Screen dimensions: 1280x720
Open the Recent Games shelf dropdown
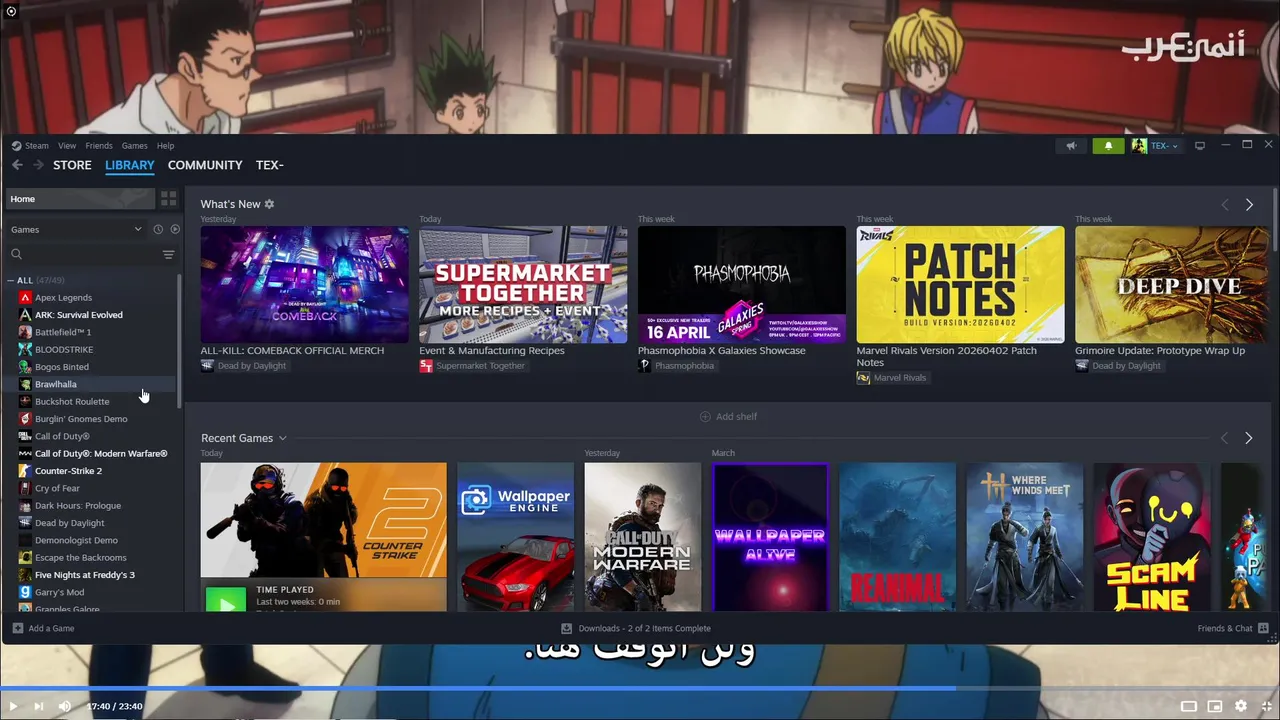(283, 438)
